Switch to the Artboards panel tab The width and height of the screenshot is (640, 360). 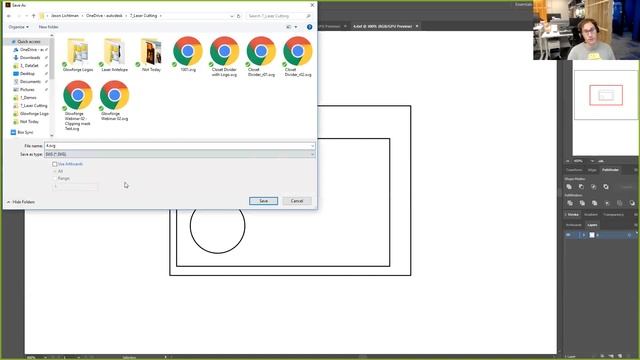[x=573, y=225]
